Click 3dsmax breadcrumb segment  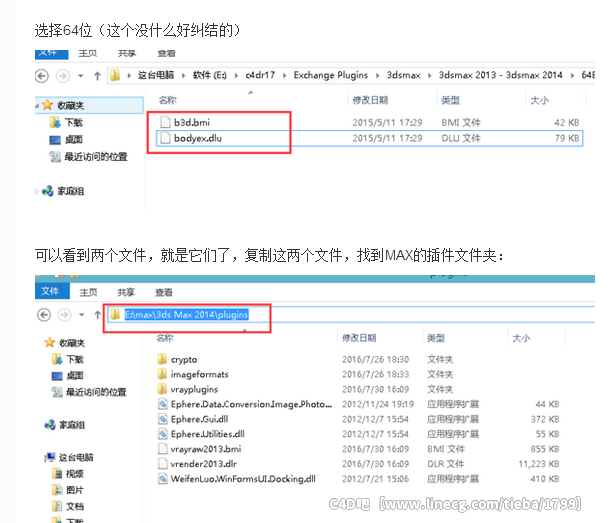[403, 75]
